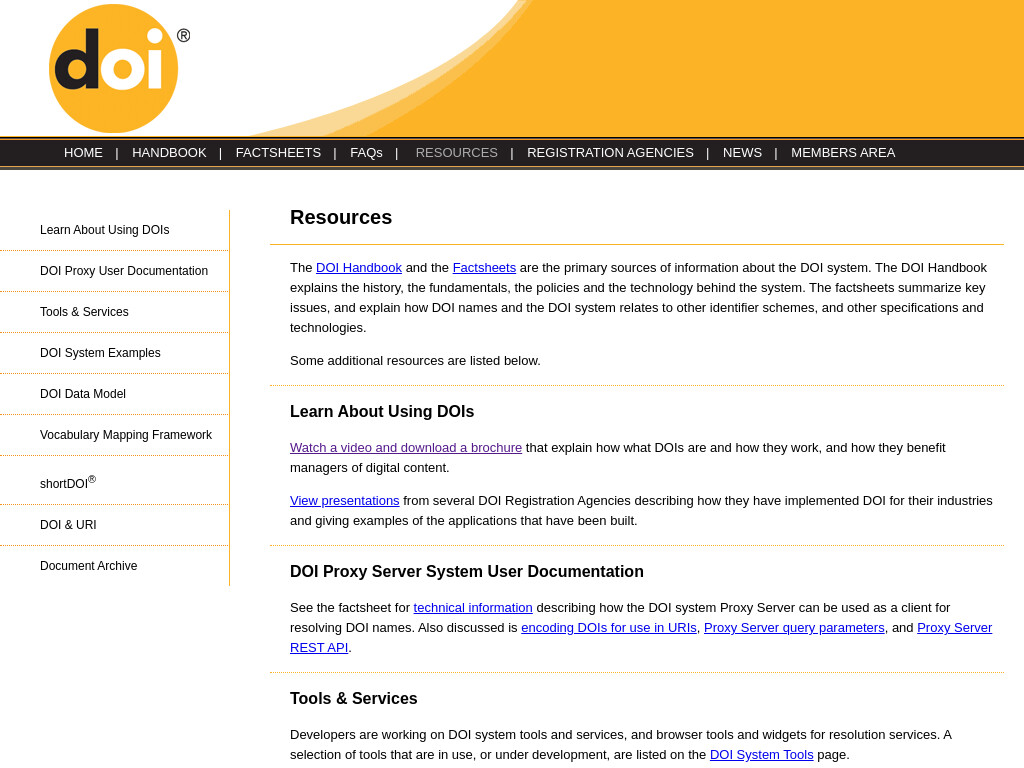Open the HOME menu item
Viewport: 1024px width, 768px height.
pos(83,153)
